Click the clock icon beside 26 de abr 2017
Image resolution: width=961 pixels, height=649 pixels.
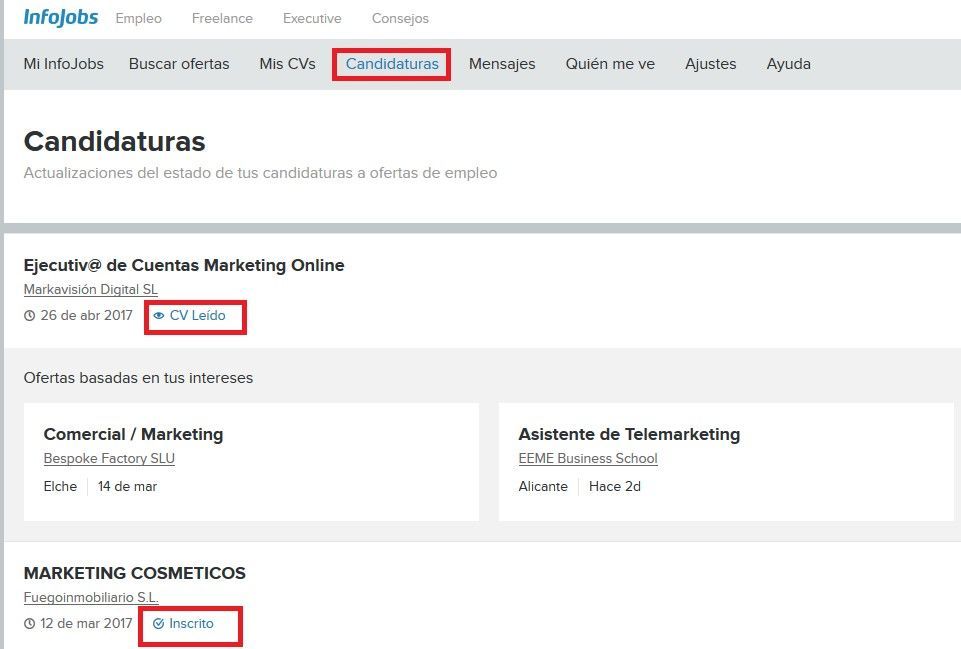tap(29, 316)
